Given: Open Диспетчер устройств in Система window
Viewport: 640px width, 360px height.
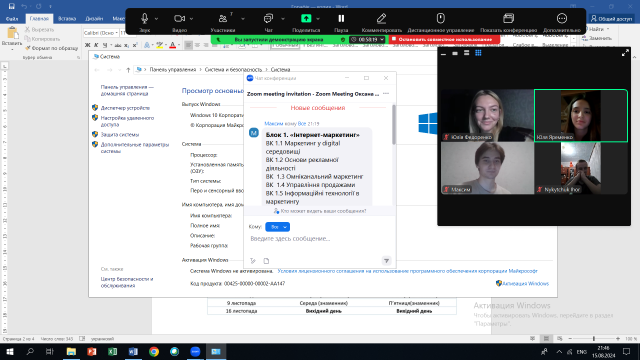Looking at the screenshot, I should [125, 108].
